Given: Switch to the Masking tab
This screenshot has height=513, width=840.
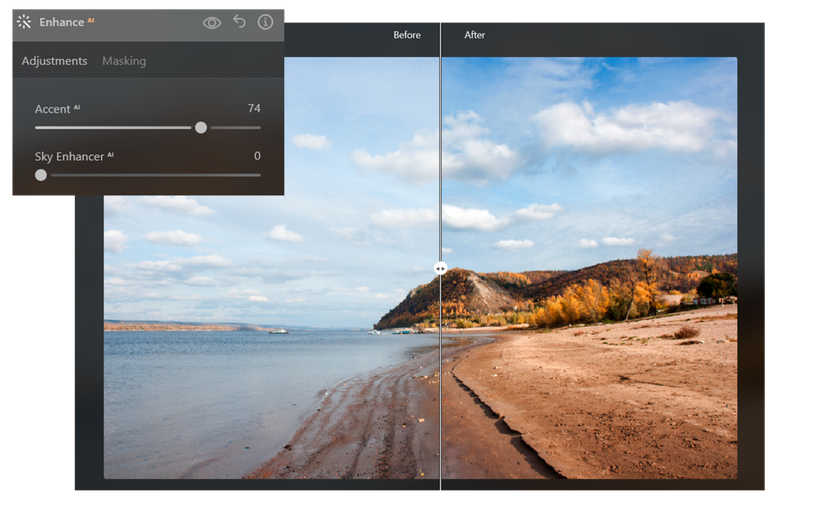Looking at the screenshot, I should coord(124,61).
